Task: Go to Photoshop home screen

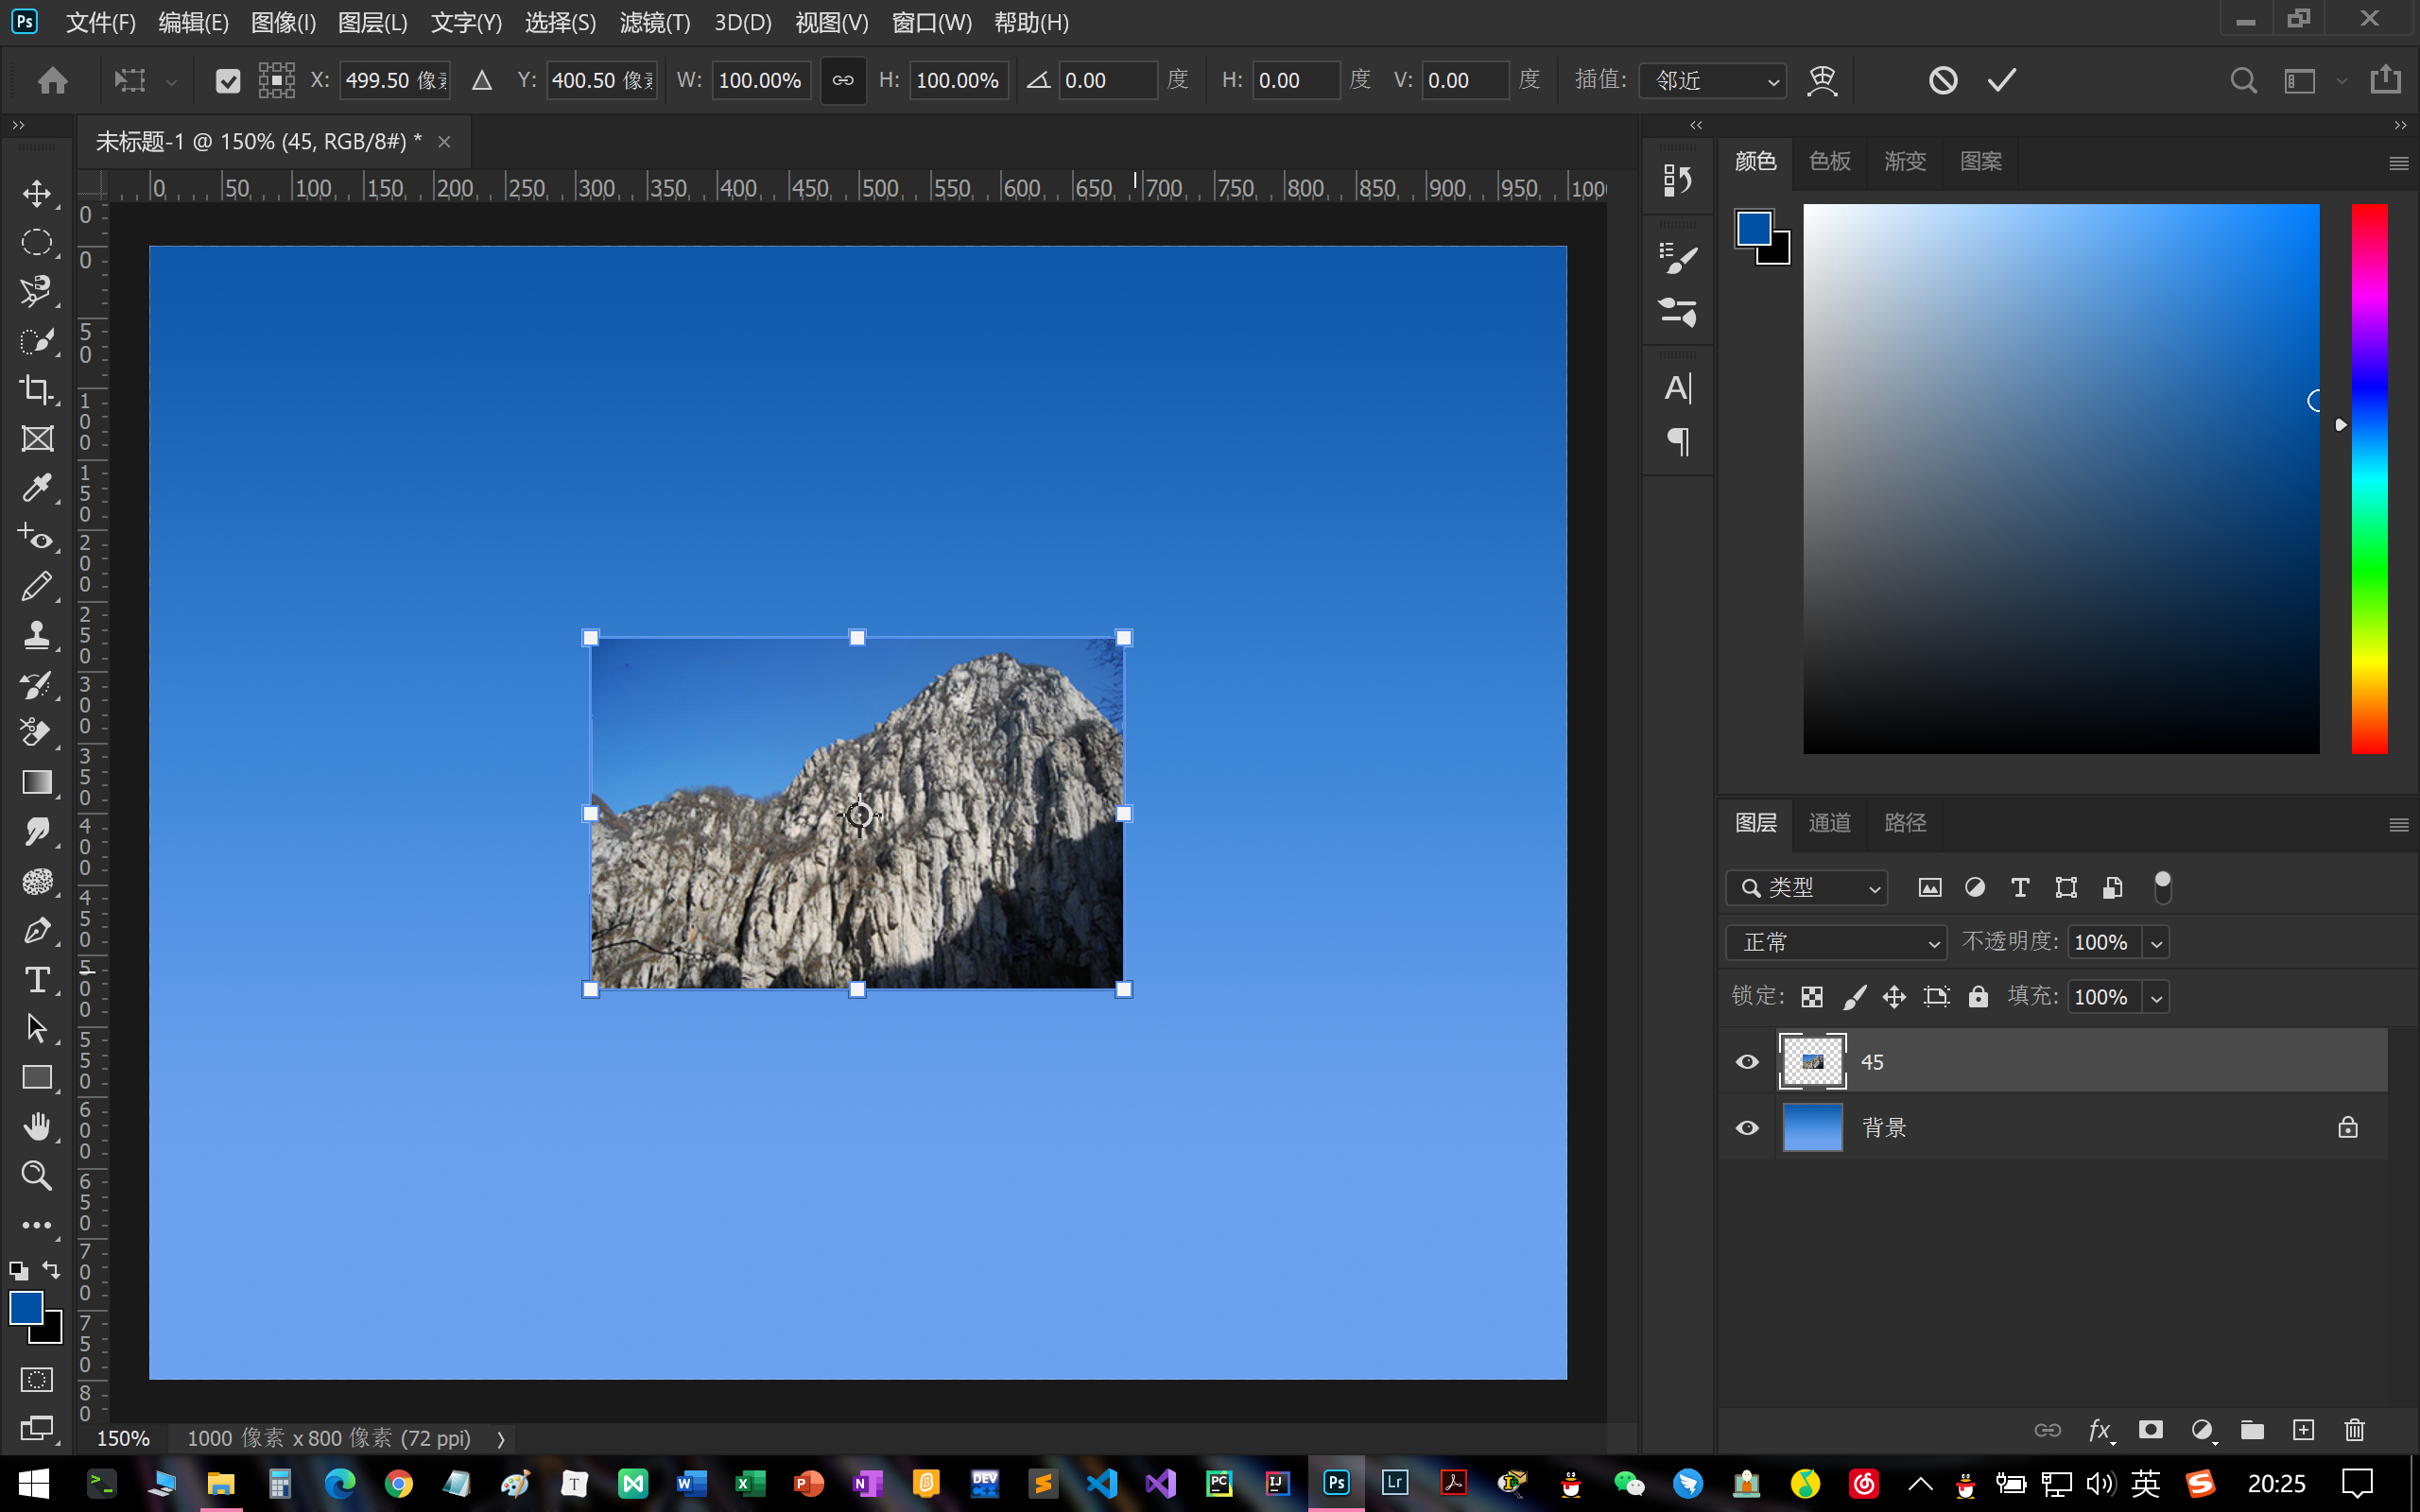Action: 52,80
